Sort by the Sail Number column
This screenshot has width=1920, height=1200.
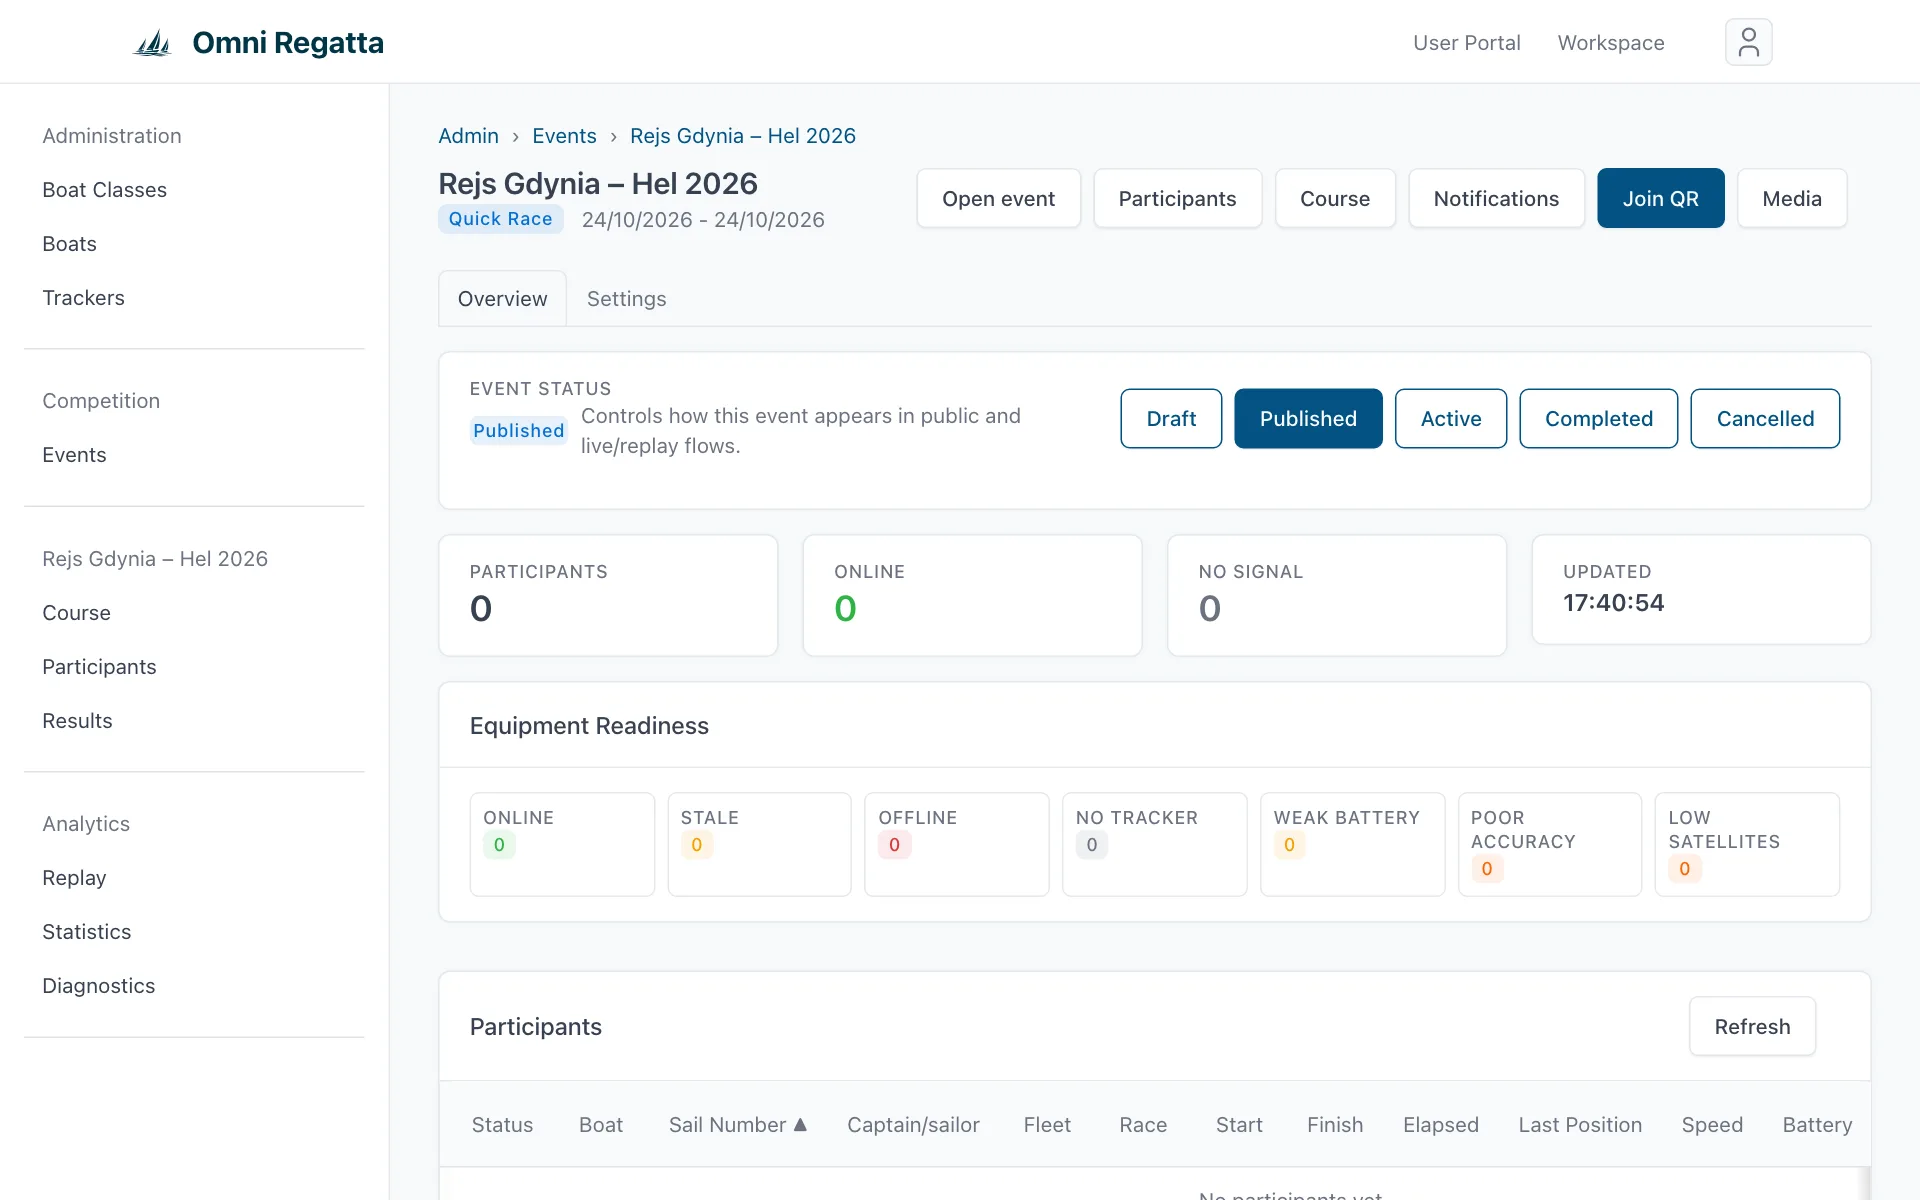pos(727,1125)
